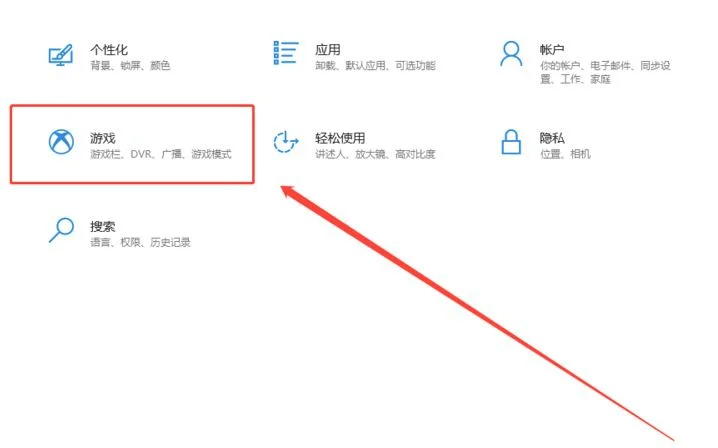
Task: Click the 应用 list icon
Action: tap(286, 53)
